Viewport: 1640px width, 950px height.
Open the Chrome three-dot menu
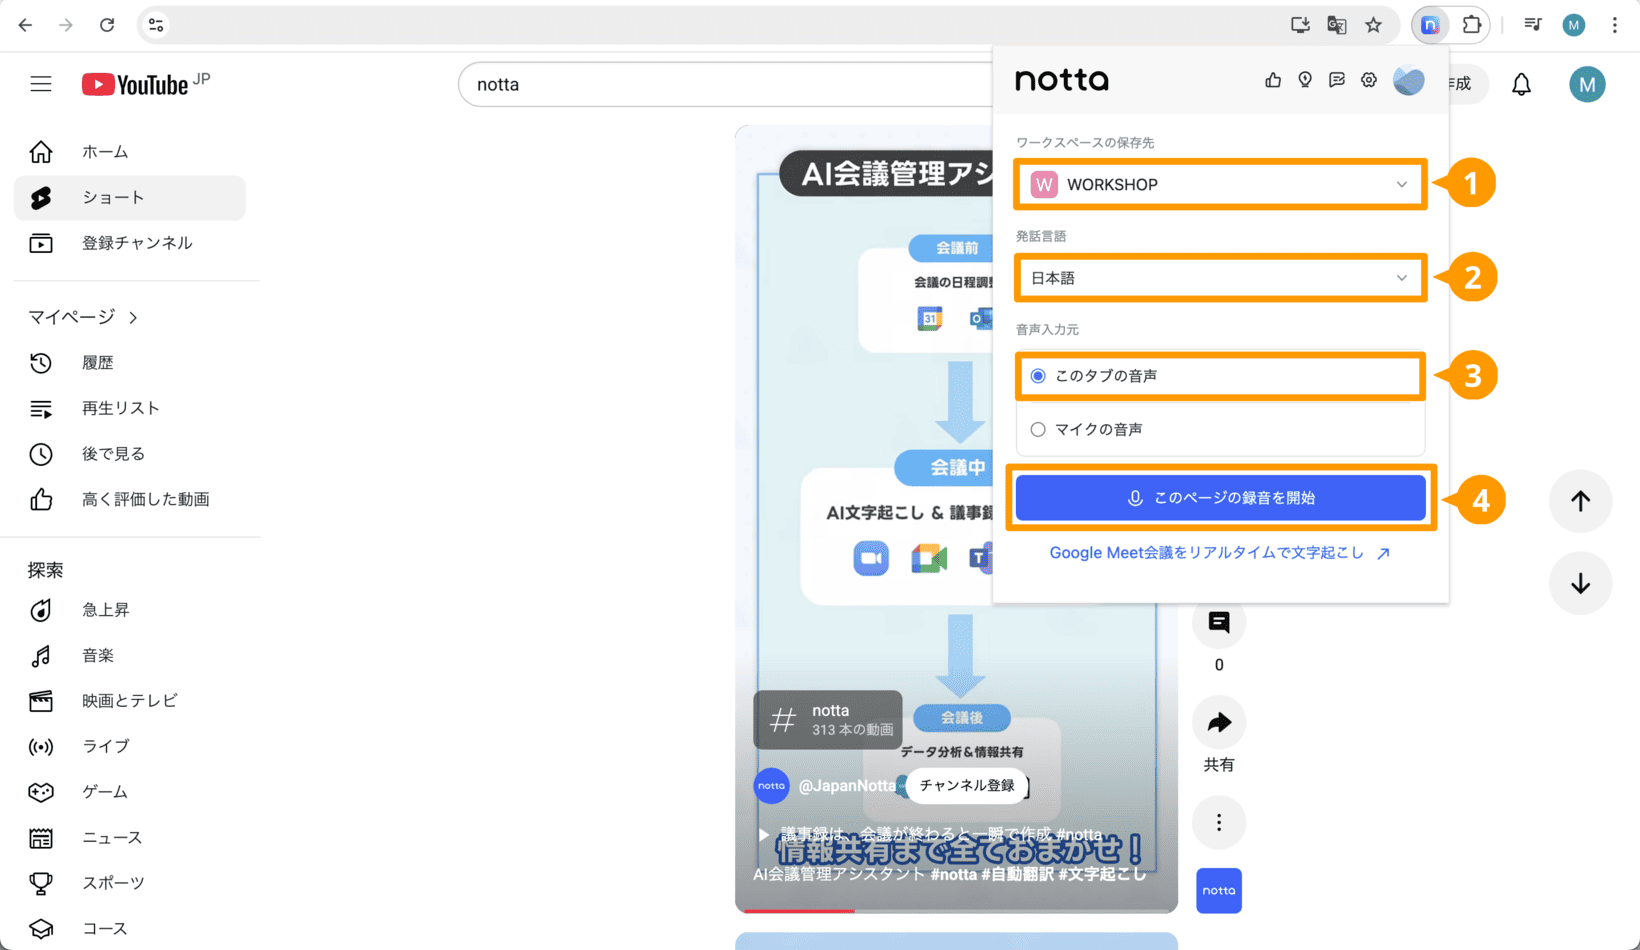[1614, 25]
